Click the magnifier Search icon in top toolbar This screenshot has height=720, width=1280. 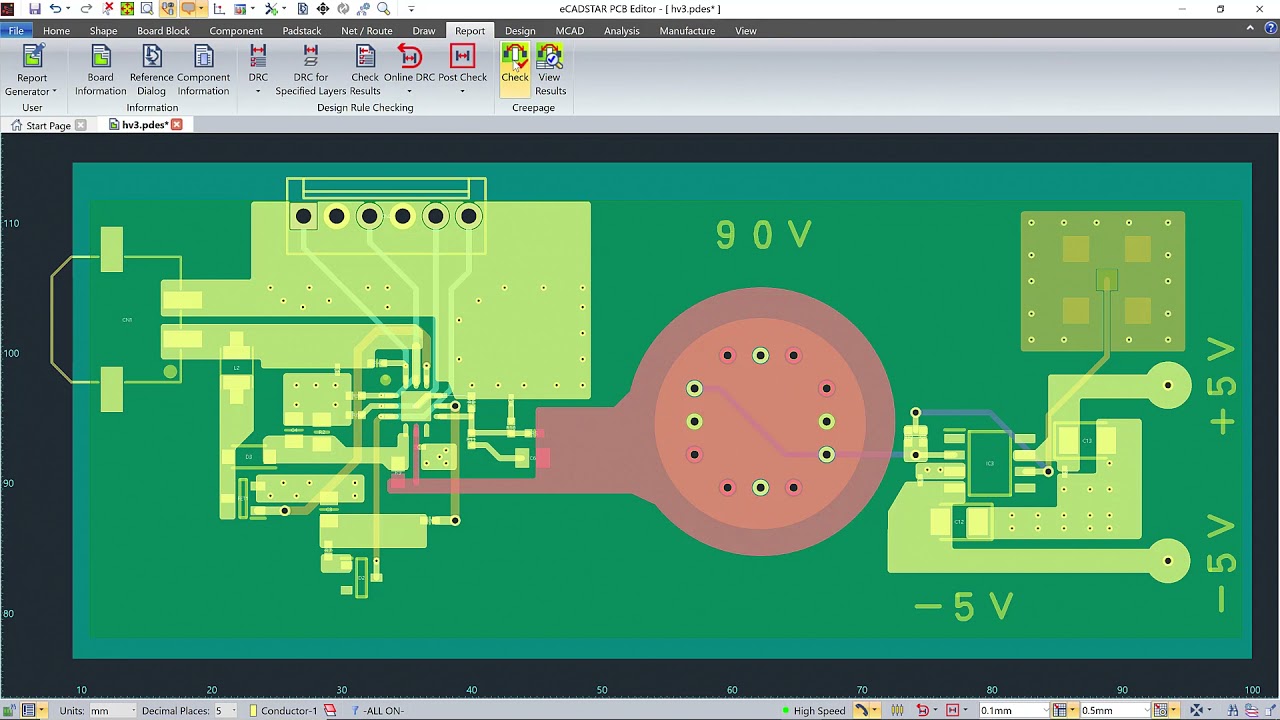(383, 9)
